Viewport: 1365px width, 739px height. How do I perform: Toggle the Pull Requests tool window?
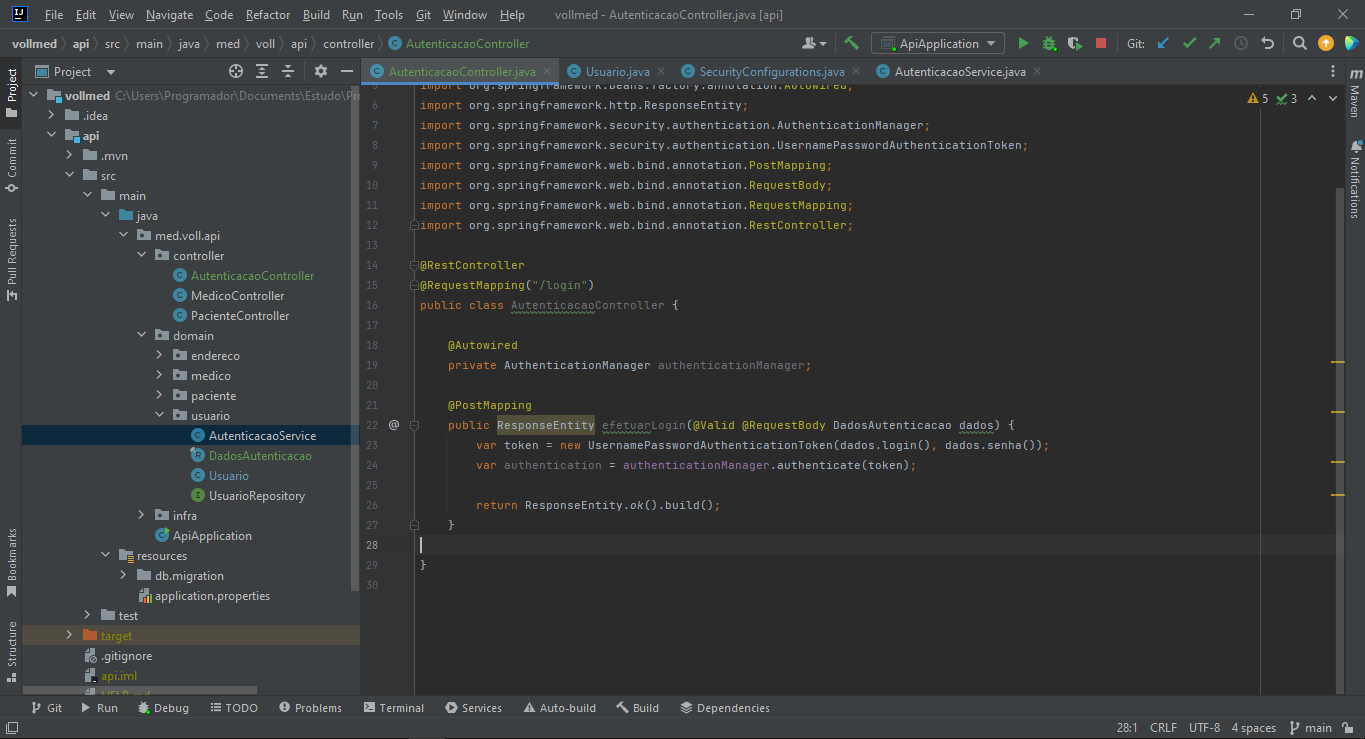(x=11, y=259)
